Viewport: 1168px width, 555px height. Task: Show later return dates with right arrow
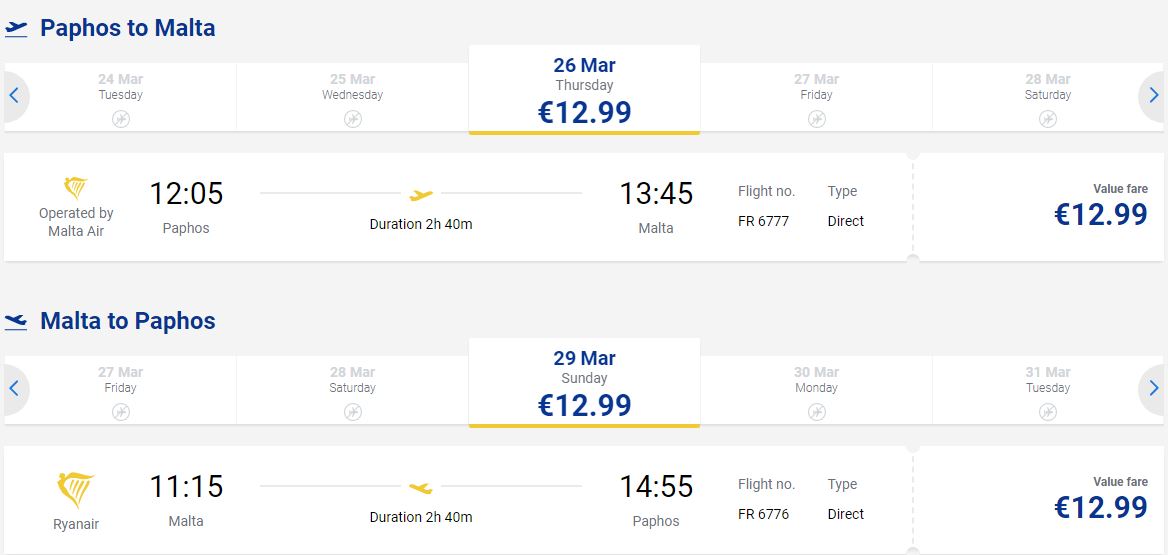(x=1153, y=389)
